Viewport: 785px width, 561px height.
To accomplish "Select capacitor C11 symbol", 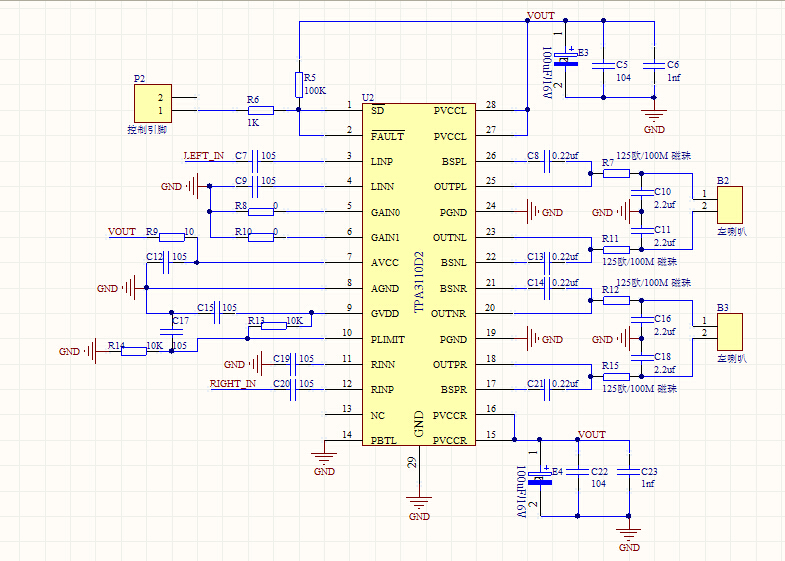I will (642, 231).
